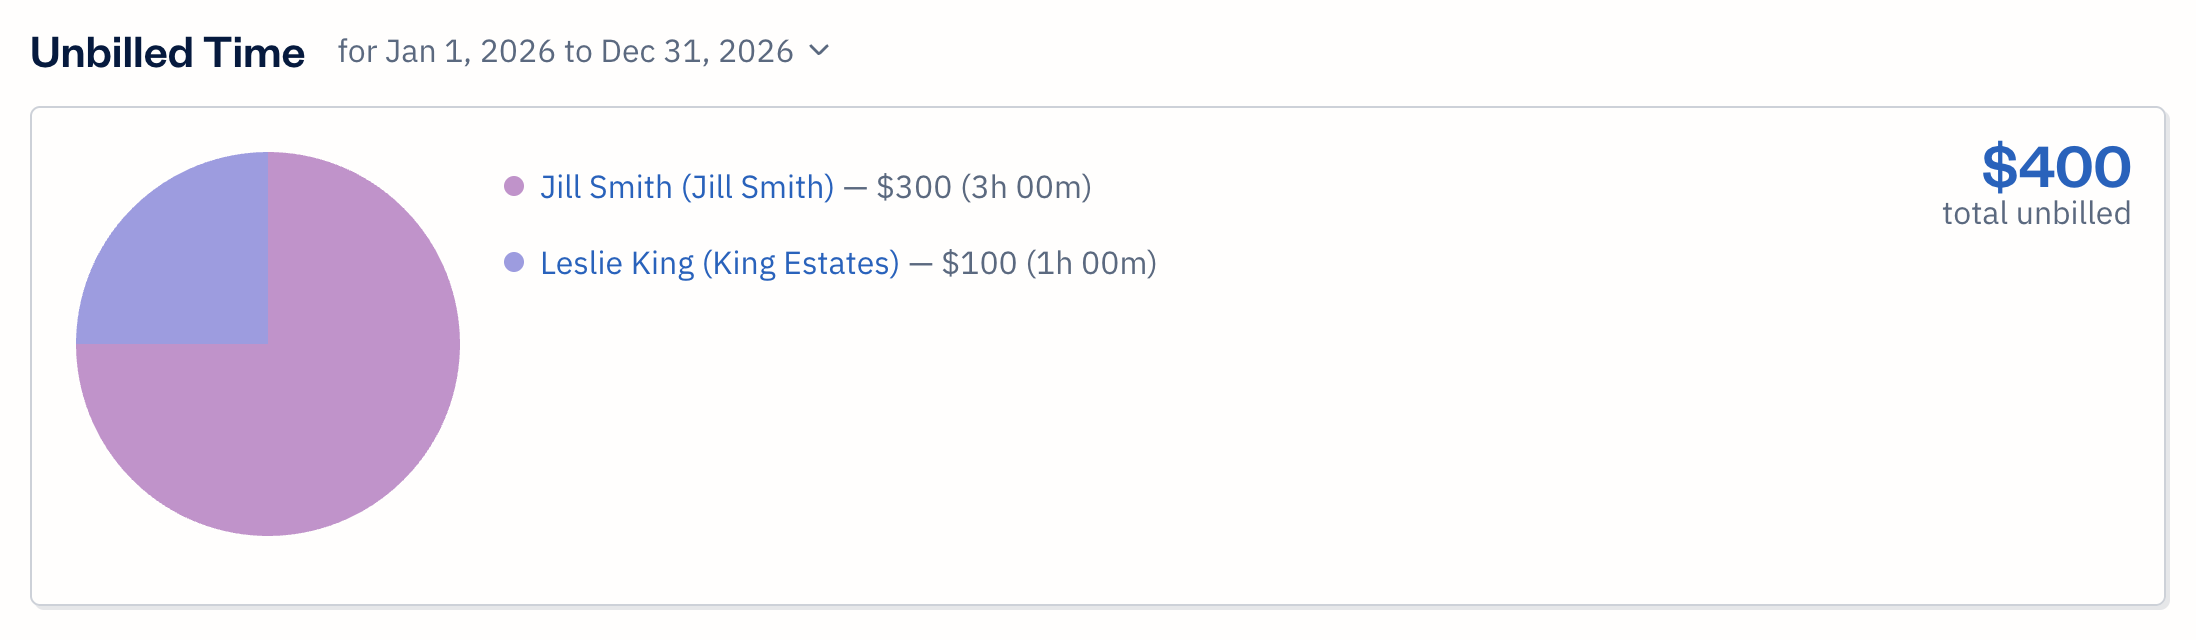
Task: Select the Unbilled Time heading
Action: (x=168, y=50)
